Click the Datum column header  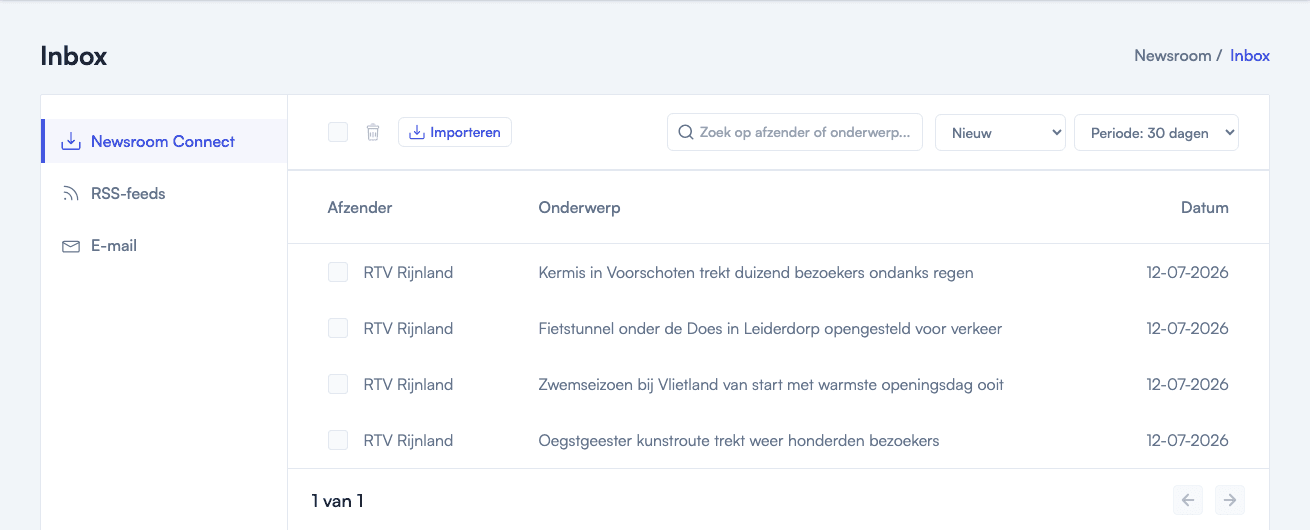1205,208
